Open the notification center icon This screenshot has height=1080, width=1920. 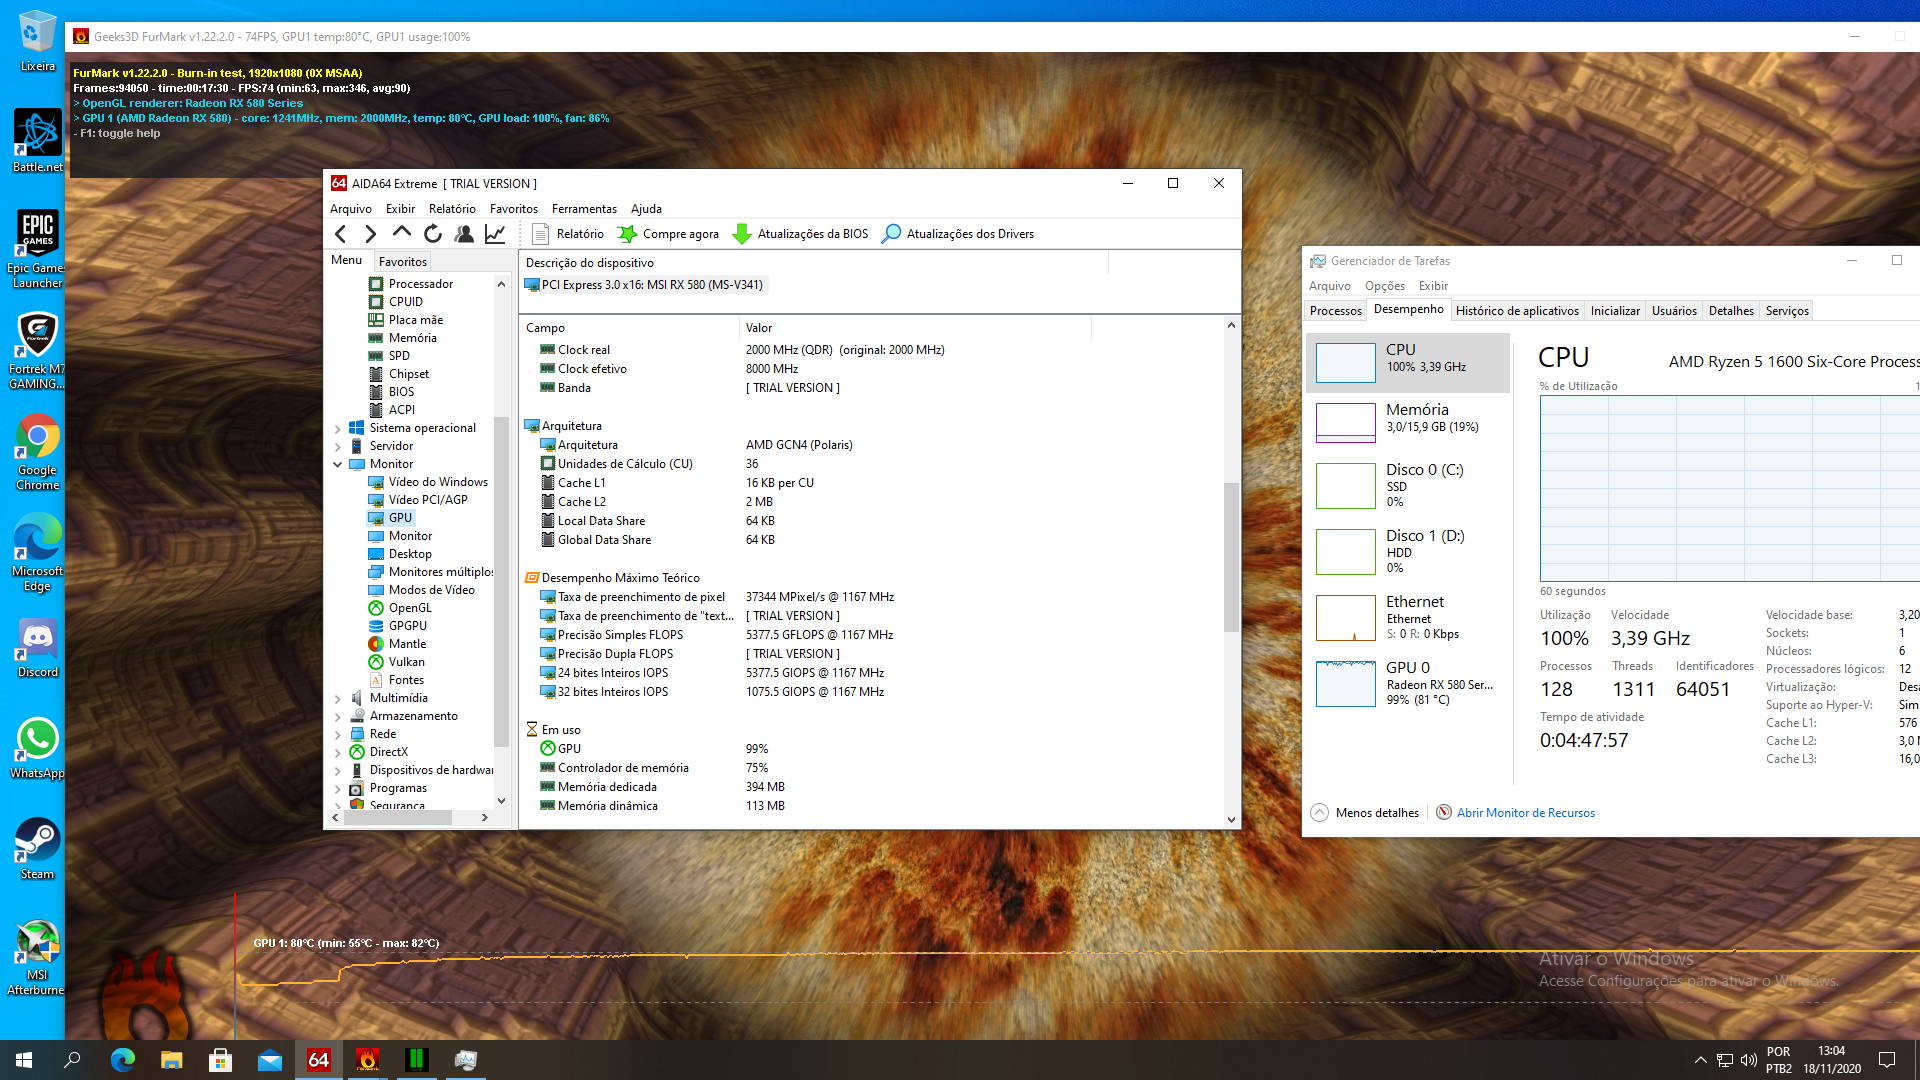point(1887,1060)
